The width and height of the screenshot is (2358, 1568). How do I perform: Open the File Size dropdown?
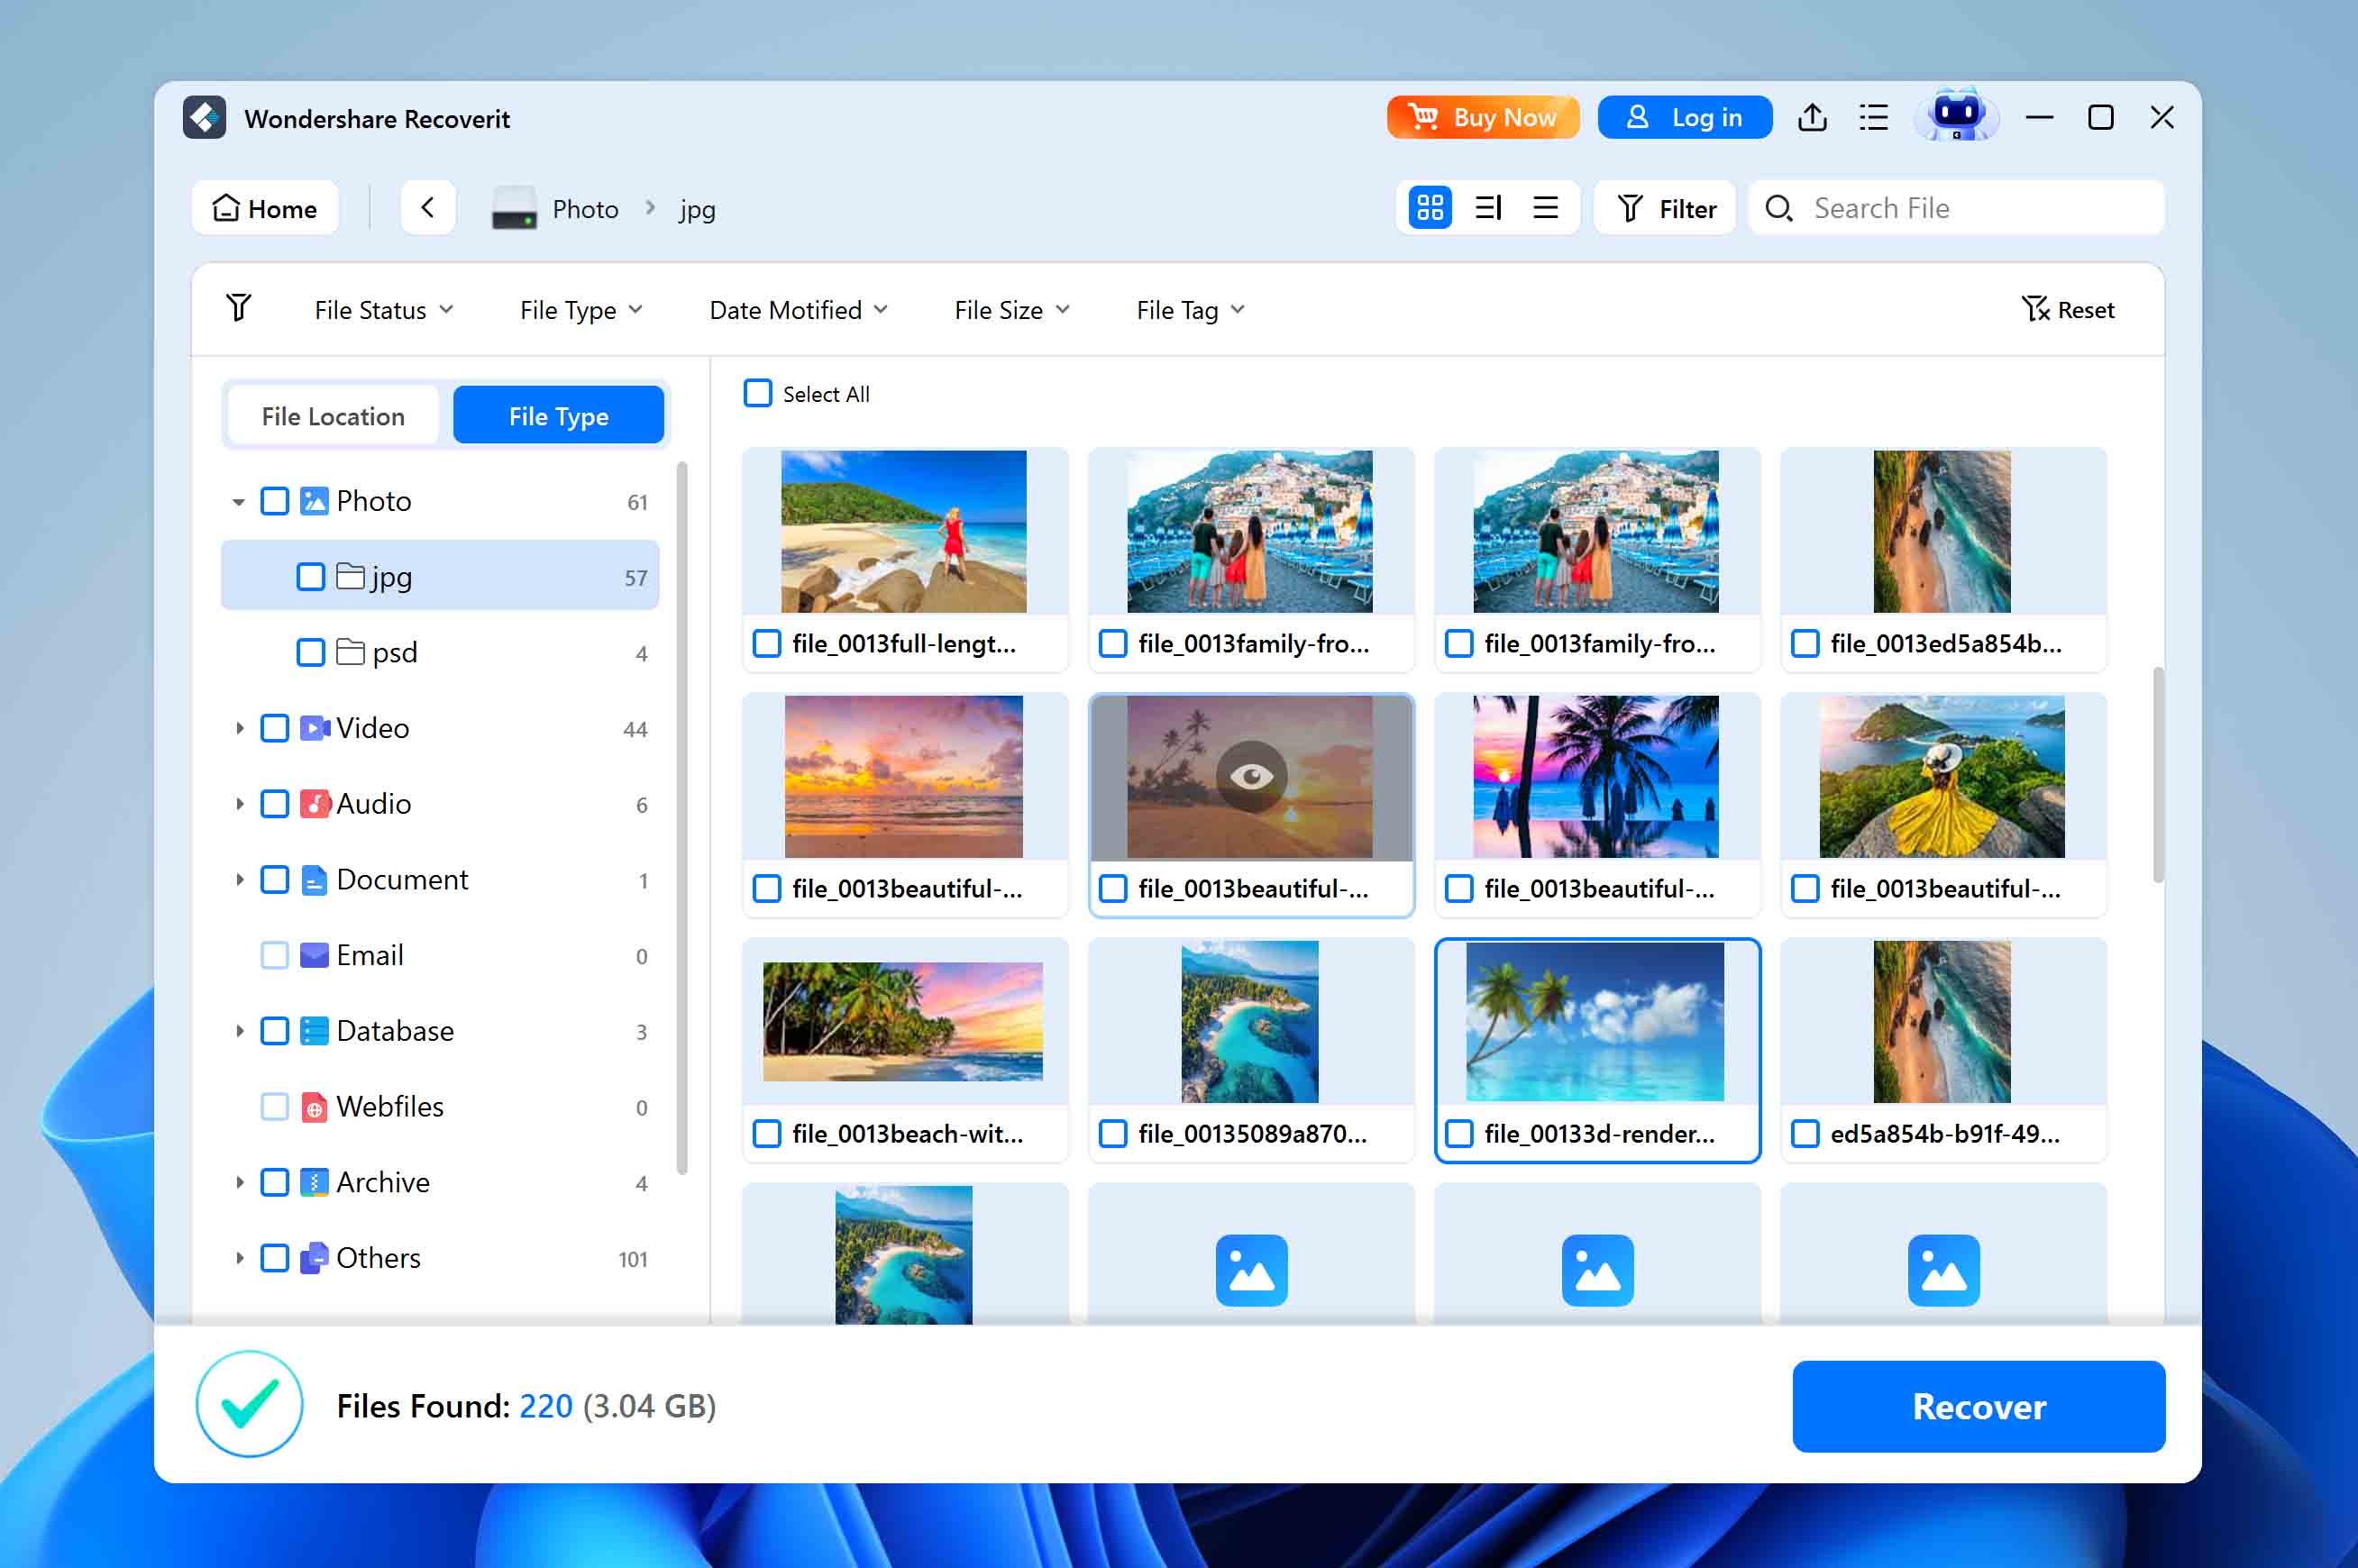1012,310
